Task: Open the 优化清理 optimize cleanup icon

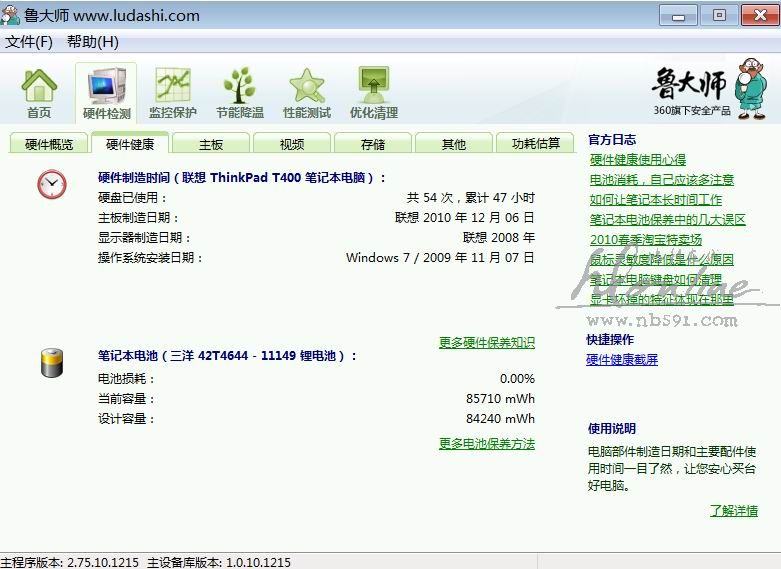Action: (x=374, y=93)
